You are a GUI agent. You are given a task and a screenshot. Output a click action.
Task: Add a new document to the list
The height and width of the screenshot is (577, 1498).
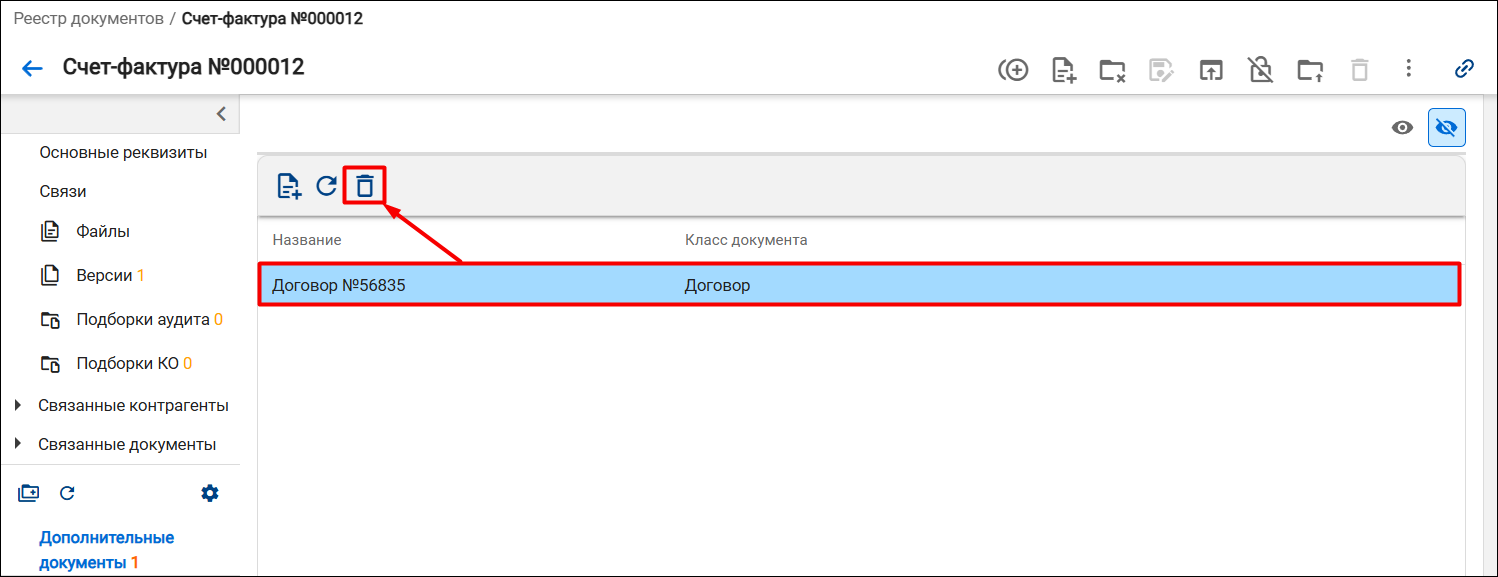pos(289,186)
